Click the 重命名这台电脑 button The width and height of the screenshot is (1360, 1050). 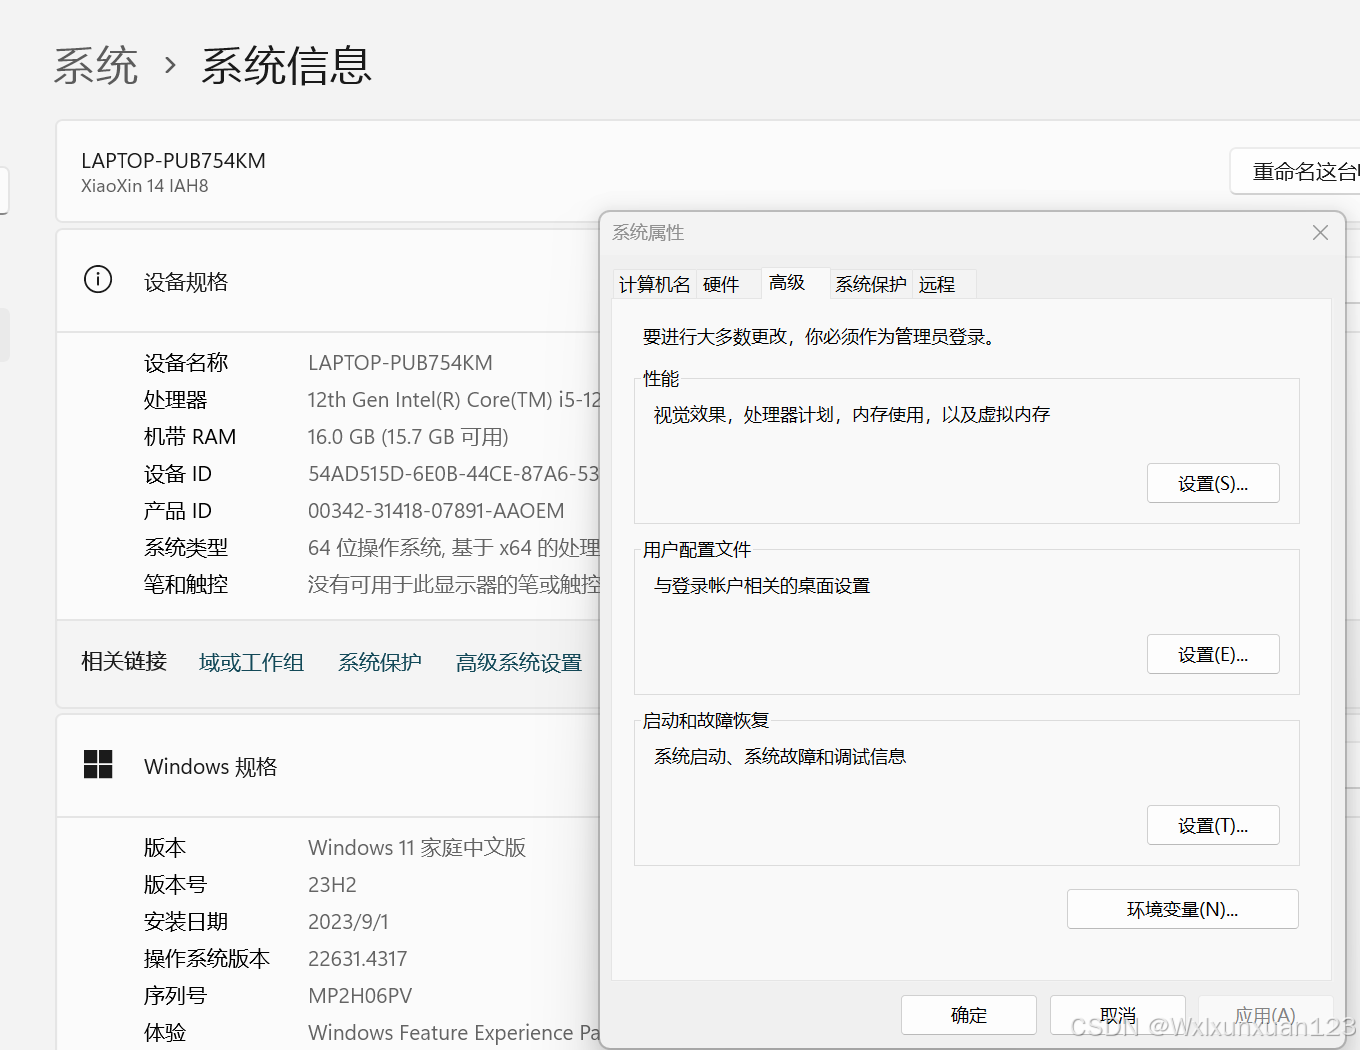[1295, 172]
